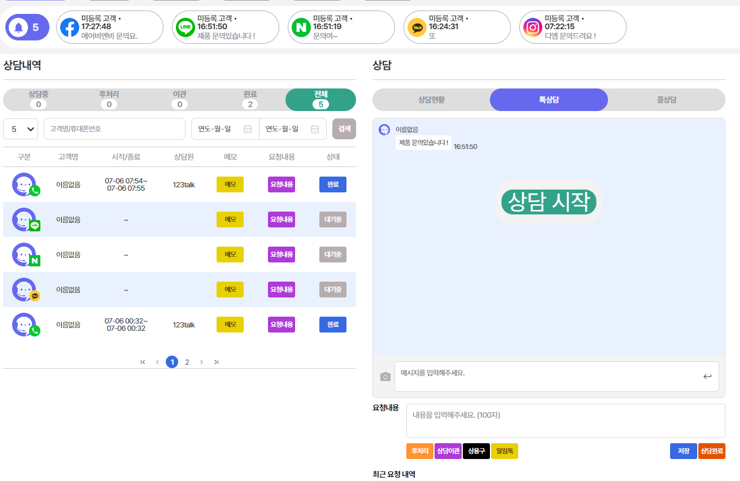740x481 pixels.
Task: Click the send arrow in the message box
Action: [x=707, y=376]
